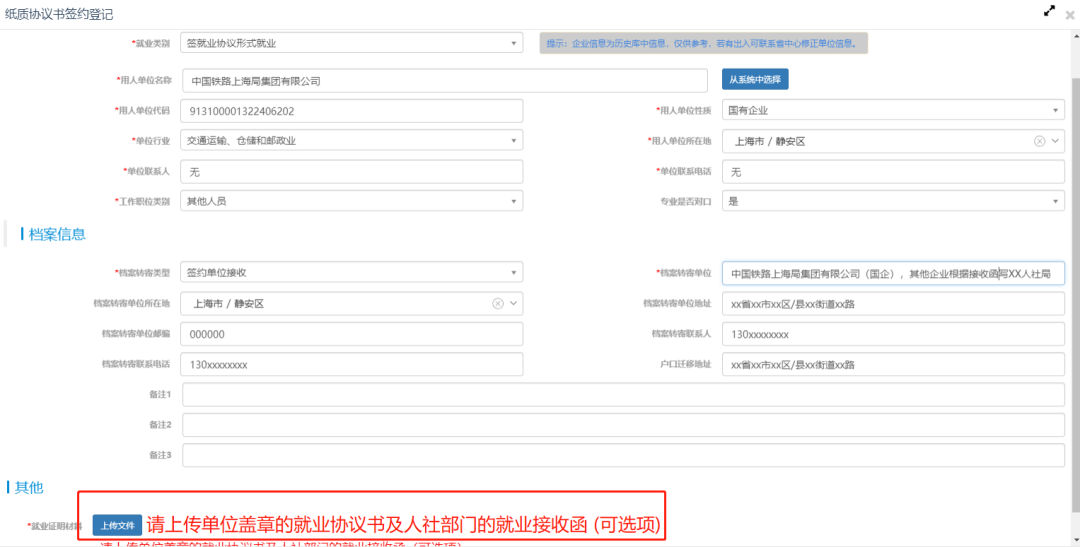Click the 档案信息 section heading
The height and width of the screenshot is (547, 1080).
coord(57,234)
